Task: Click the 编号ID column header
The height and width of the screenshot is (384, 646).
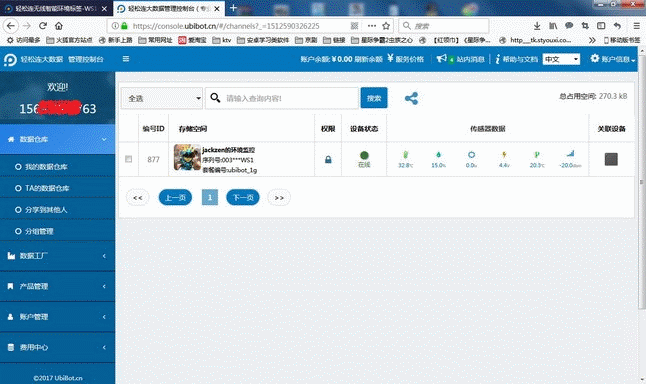Action: coord(153,129)
